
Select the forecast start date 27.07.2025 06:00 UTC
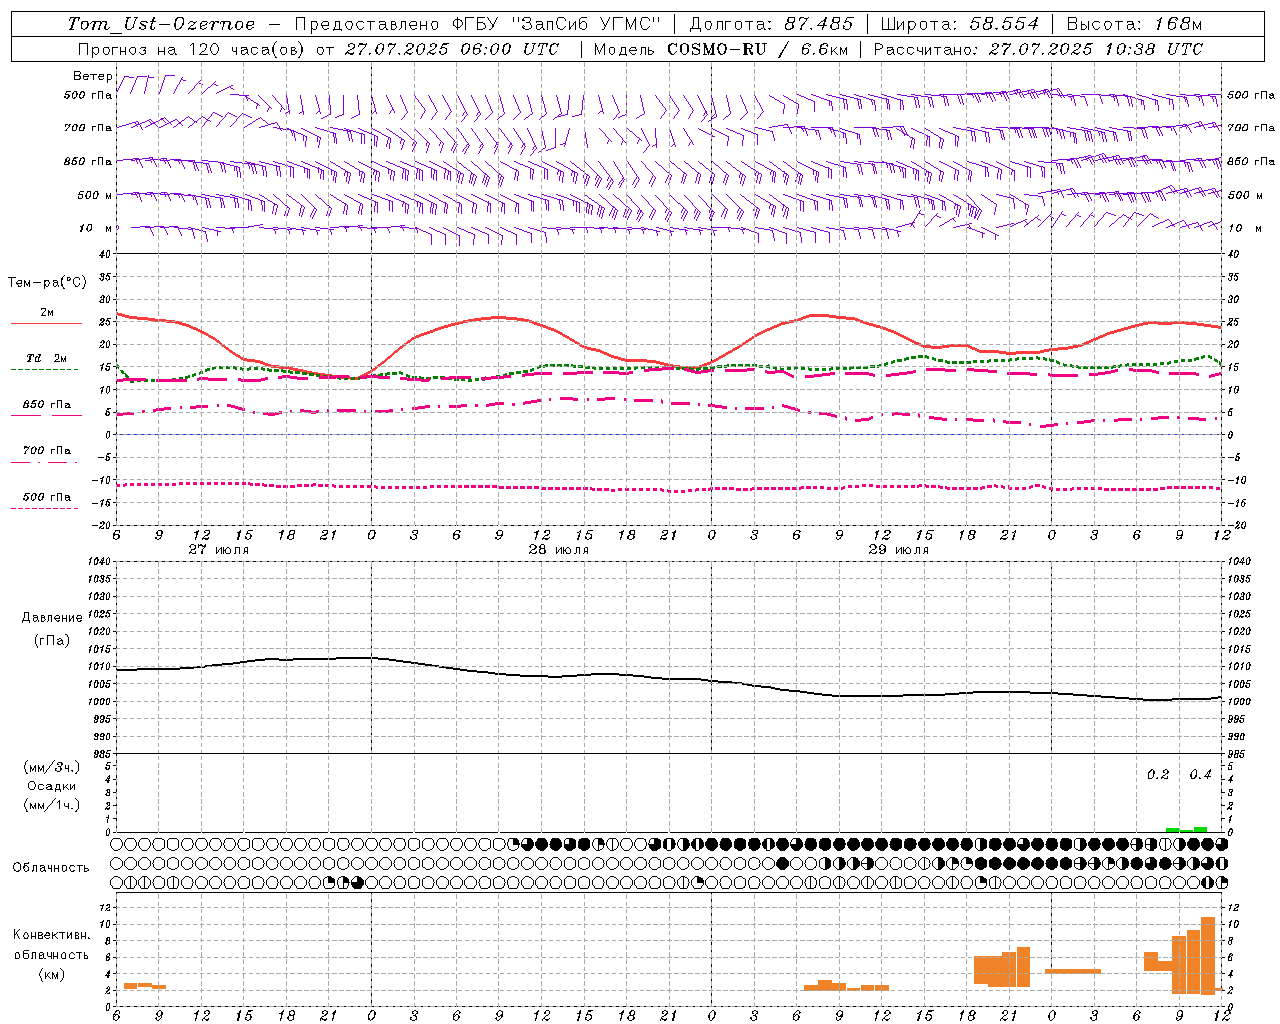tap(452, 49)
